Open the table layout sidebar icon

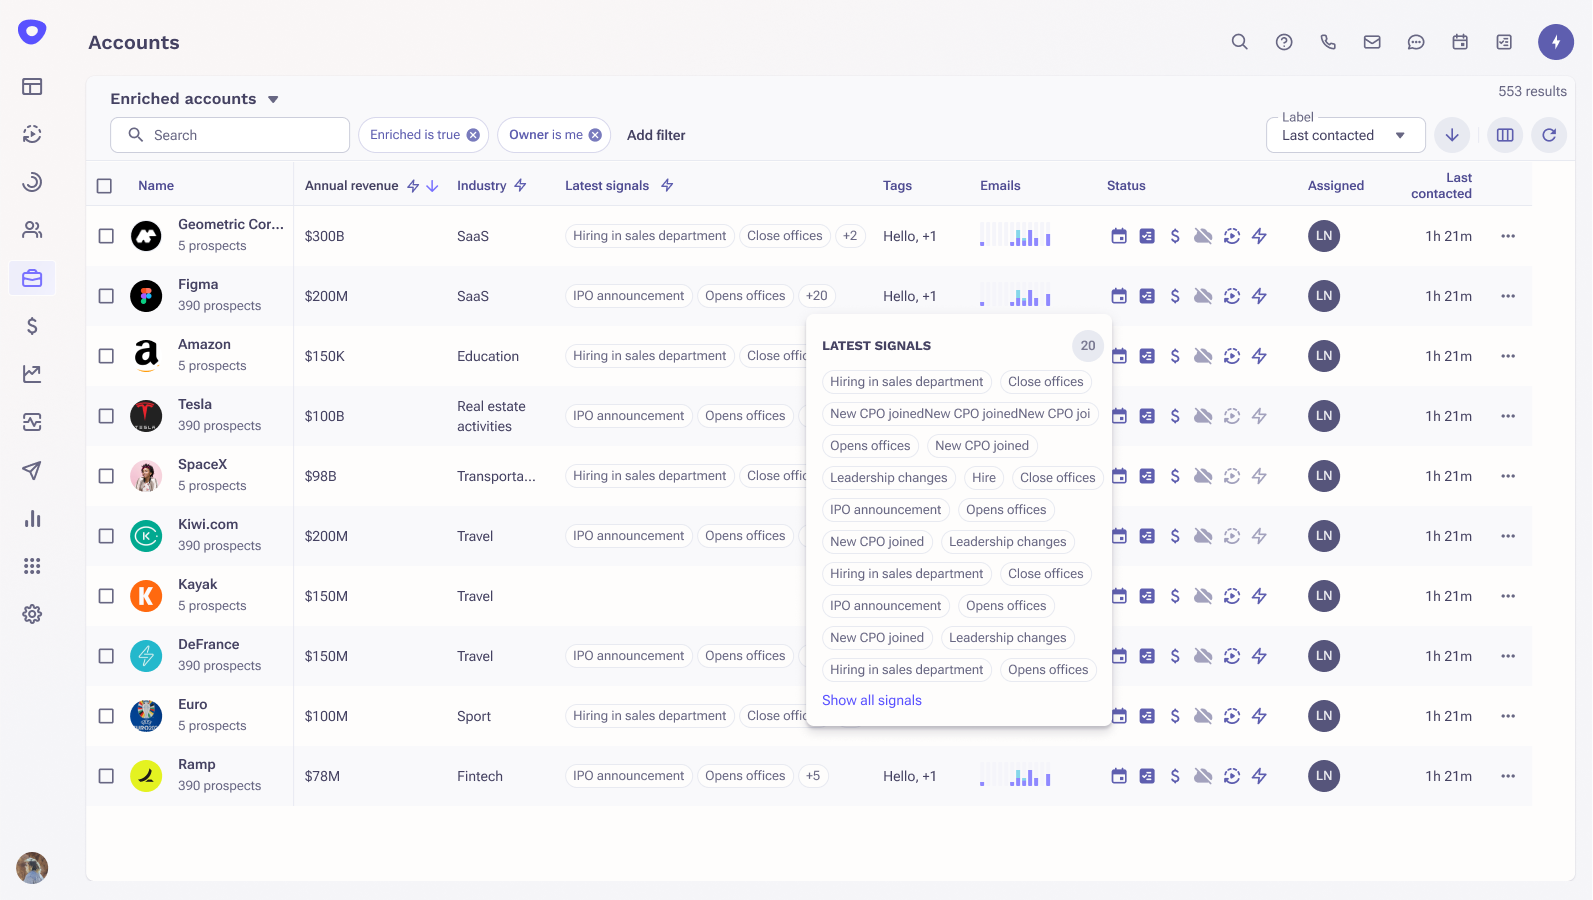coord(32,86)
